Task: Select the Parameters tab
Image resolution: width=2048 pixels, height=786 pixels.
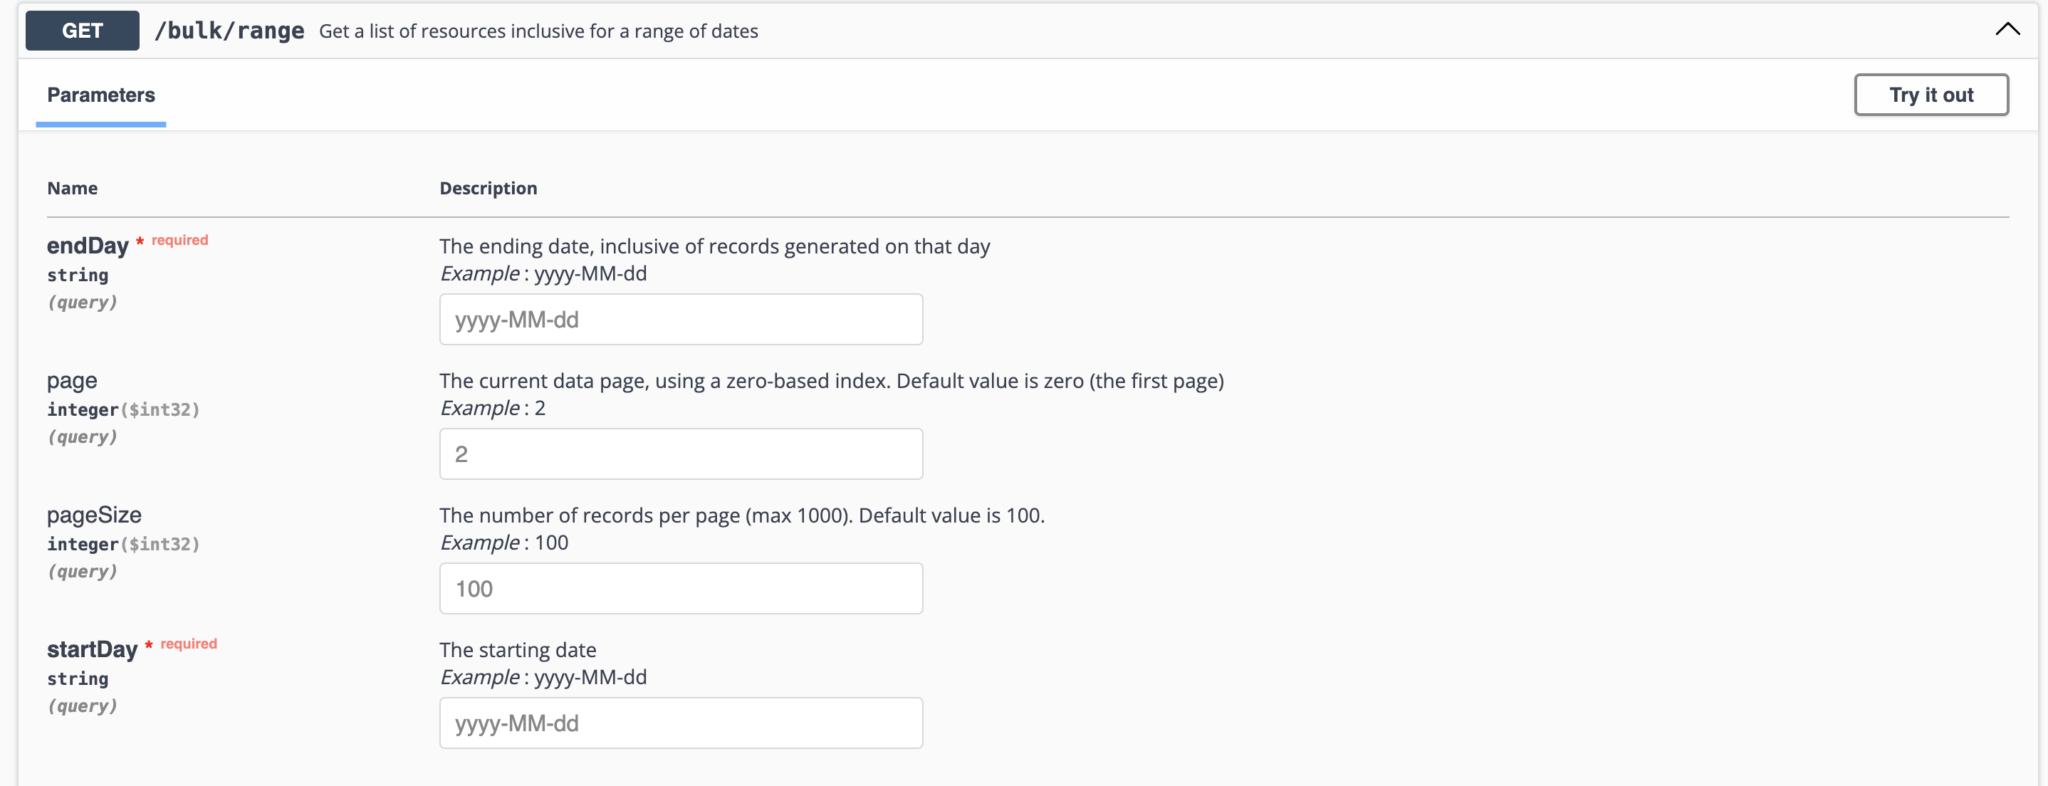Action: (x=101, y=95)
